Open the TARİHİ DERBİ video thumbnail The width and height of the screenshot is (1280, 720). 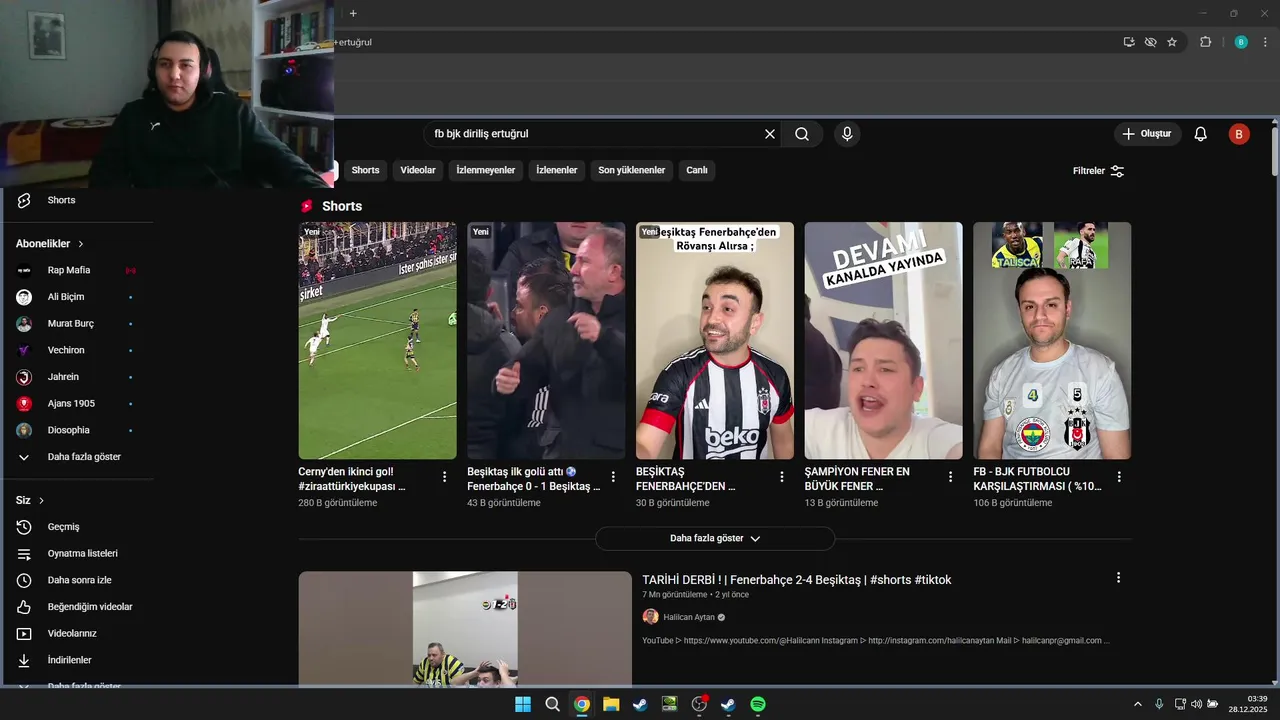[x=465, y=629]
